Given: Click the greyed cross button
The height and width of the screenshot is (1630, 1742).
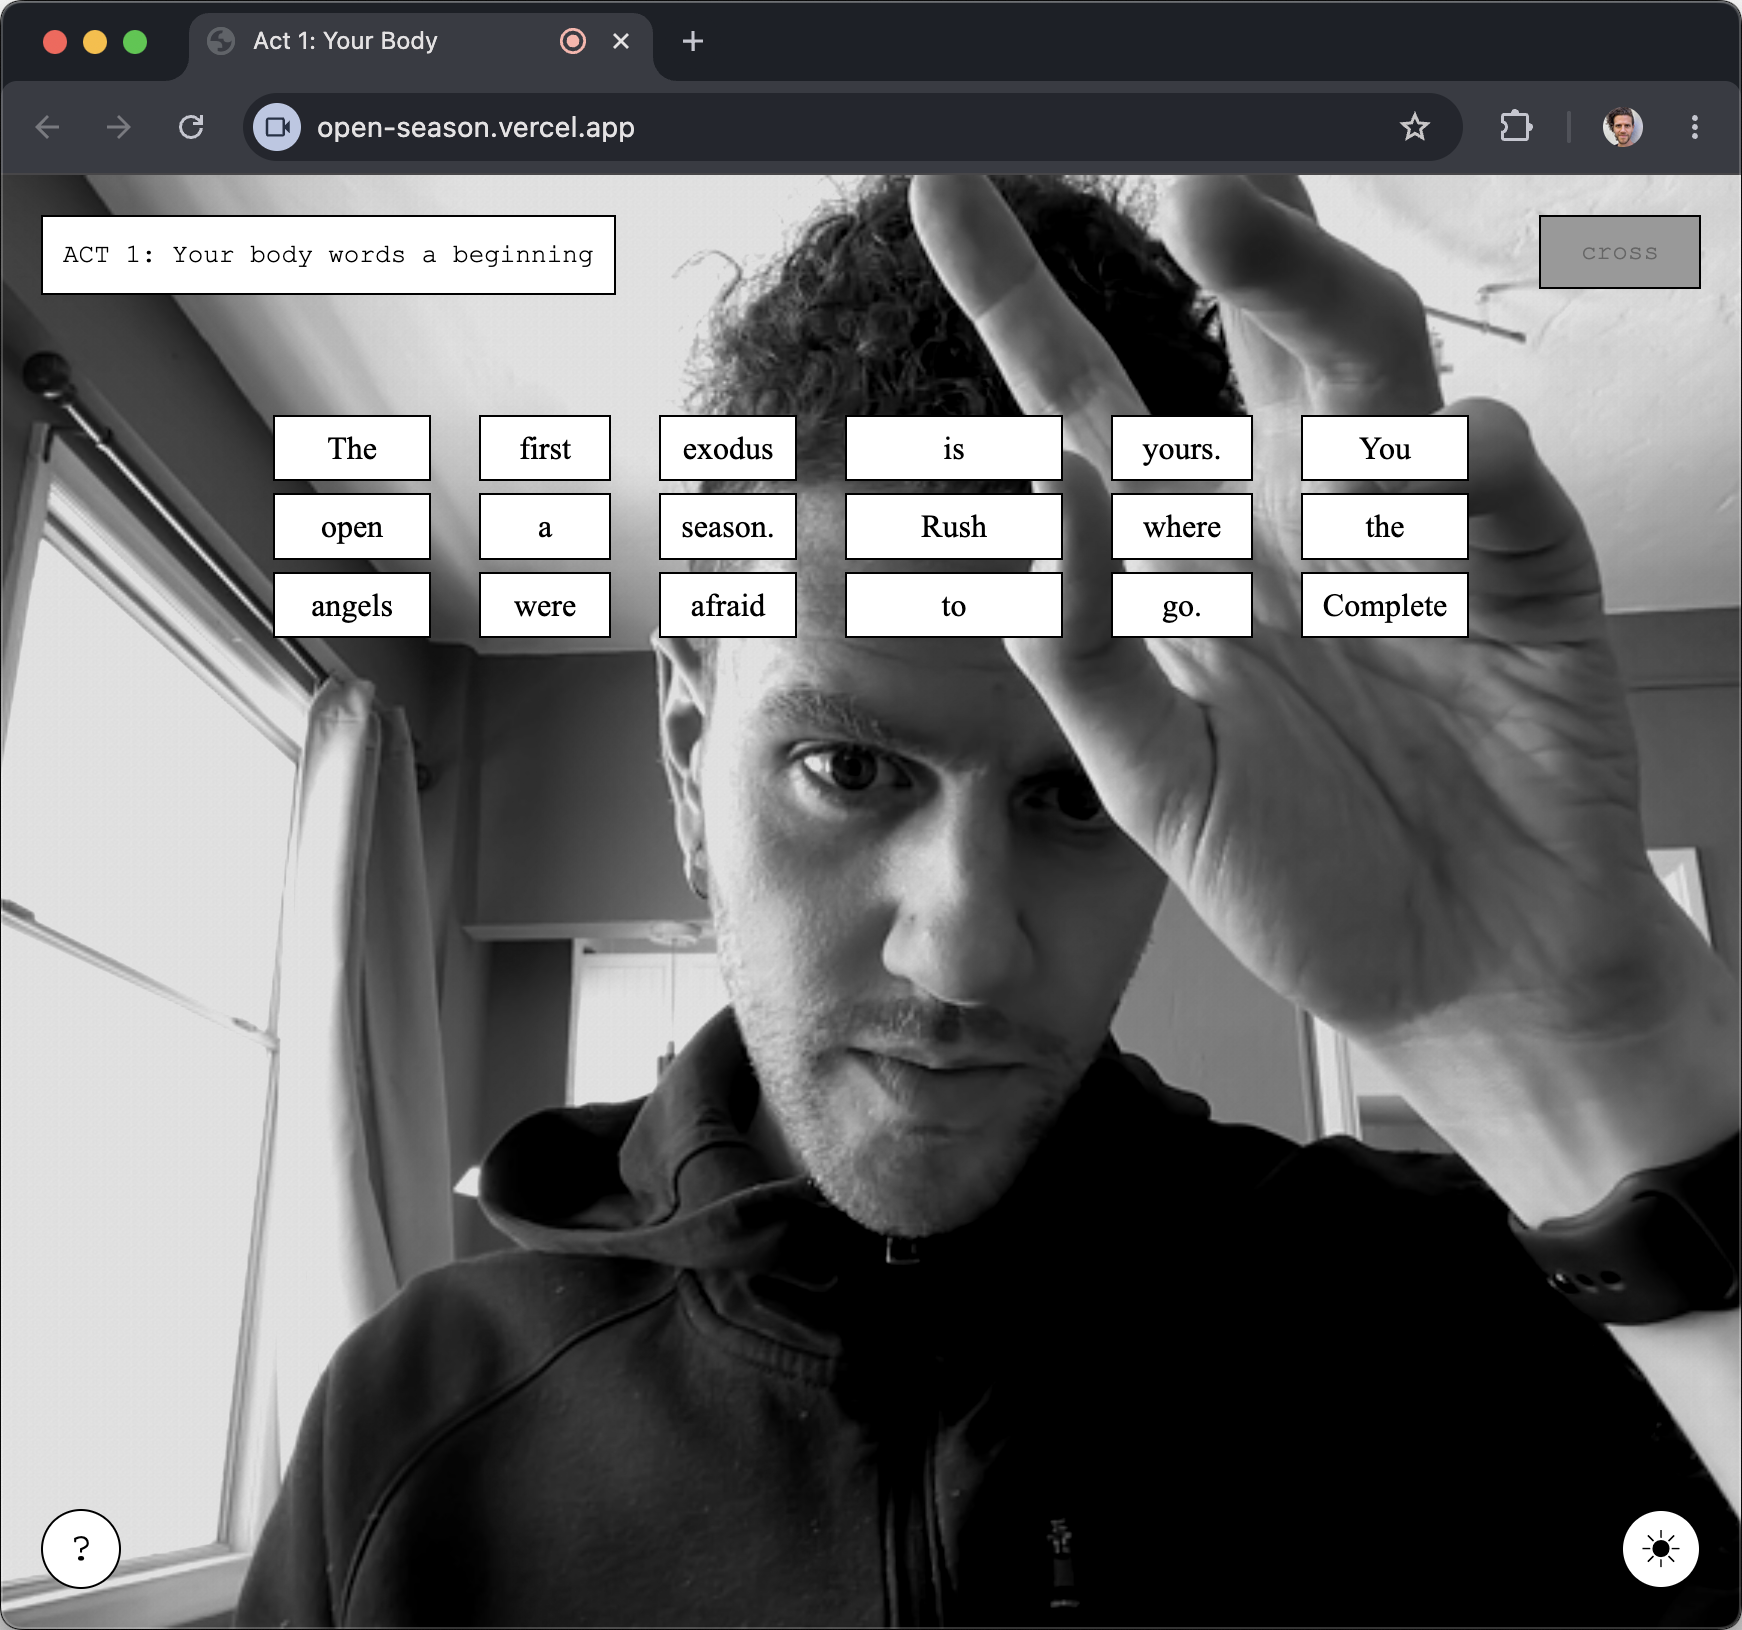Looking at the screenshot, I should click(x=1619, y=252).
